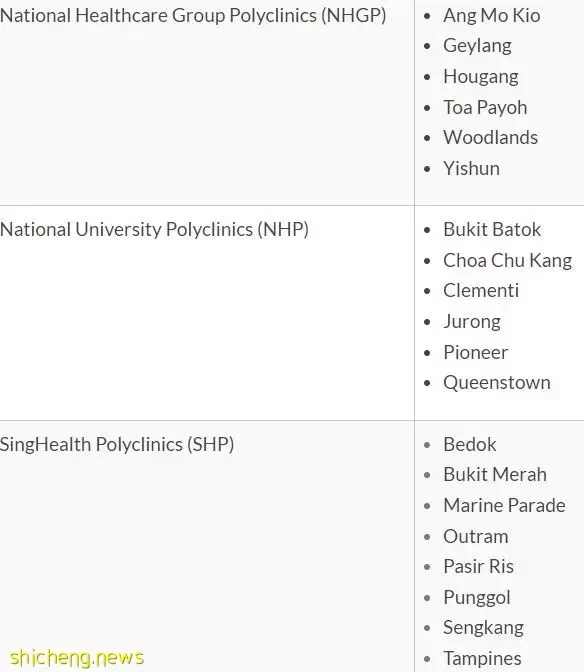The image size is (584, 672).
Task: Click the Choa Chu Kang list item
Action: tap(508, 261)
